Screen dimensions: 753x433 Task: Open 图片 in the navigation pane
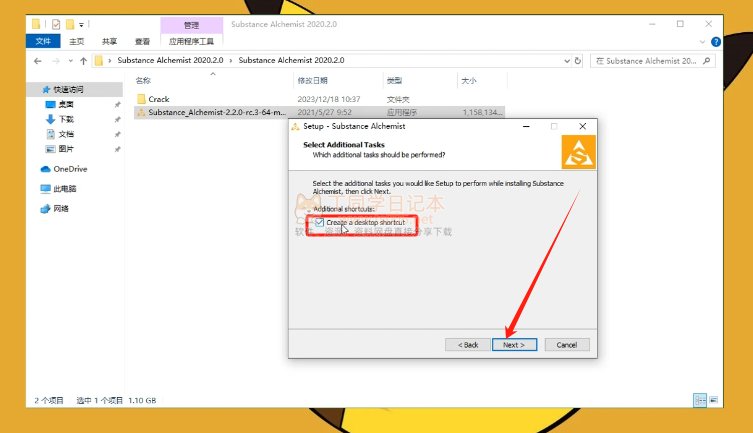click(x=66, y=149)
